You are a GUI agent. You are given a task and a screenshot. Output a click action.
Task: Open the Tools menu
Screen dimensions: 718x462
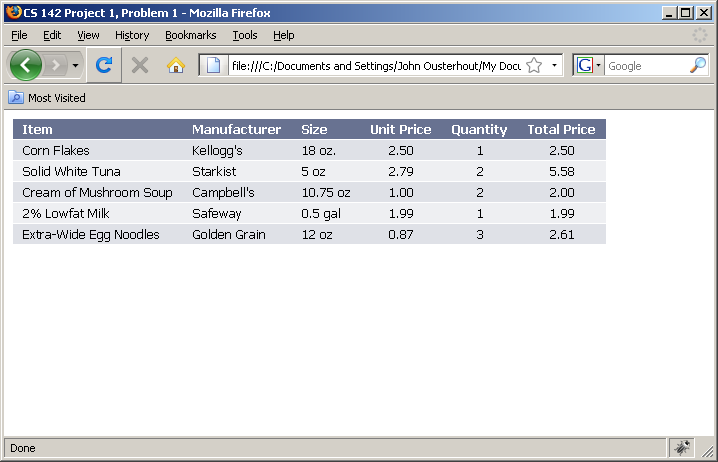point(245,35)
